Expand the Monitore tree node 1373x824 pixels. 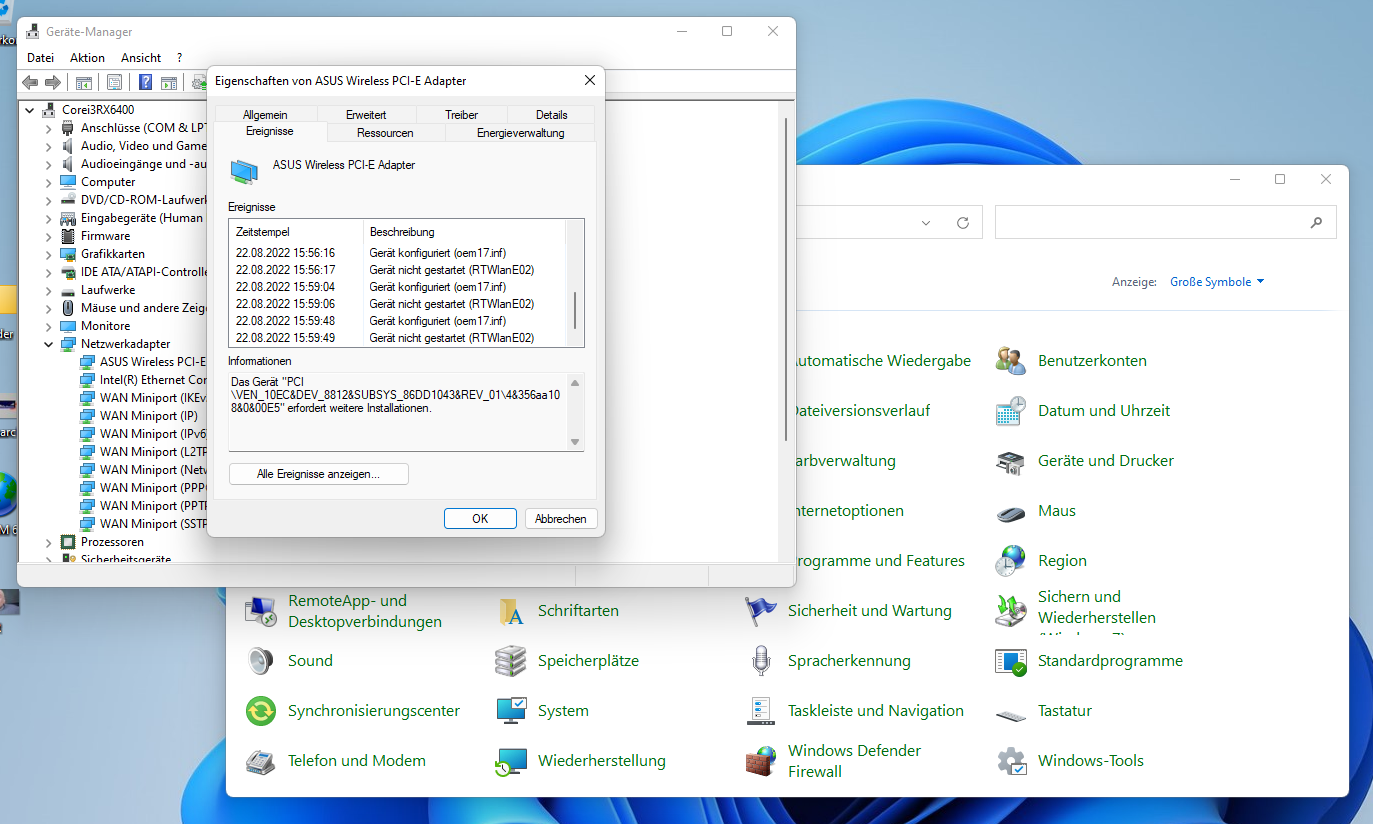click(x=48, y=326)
